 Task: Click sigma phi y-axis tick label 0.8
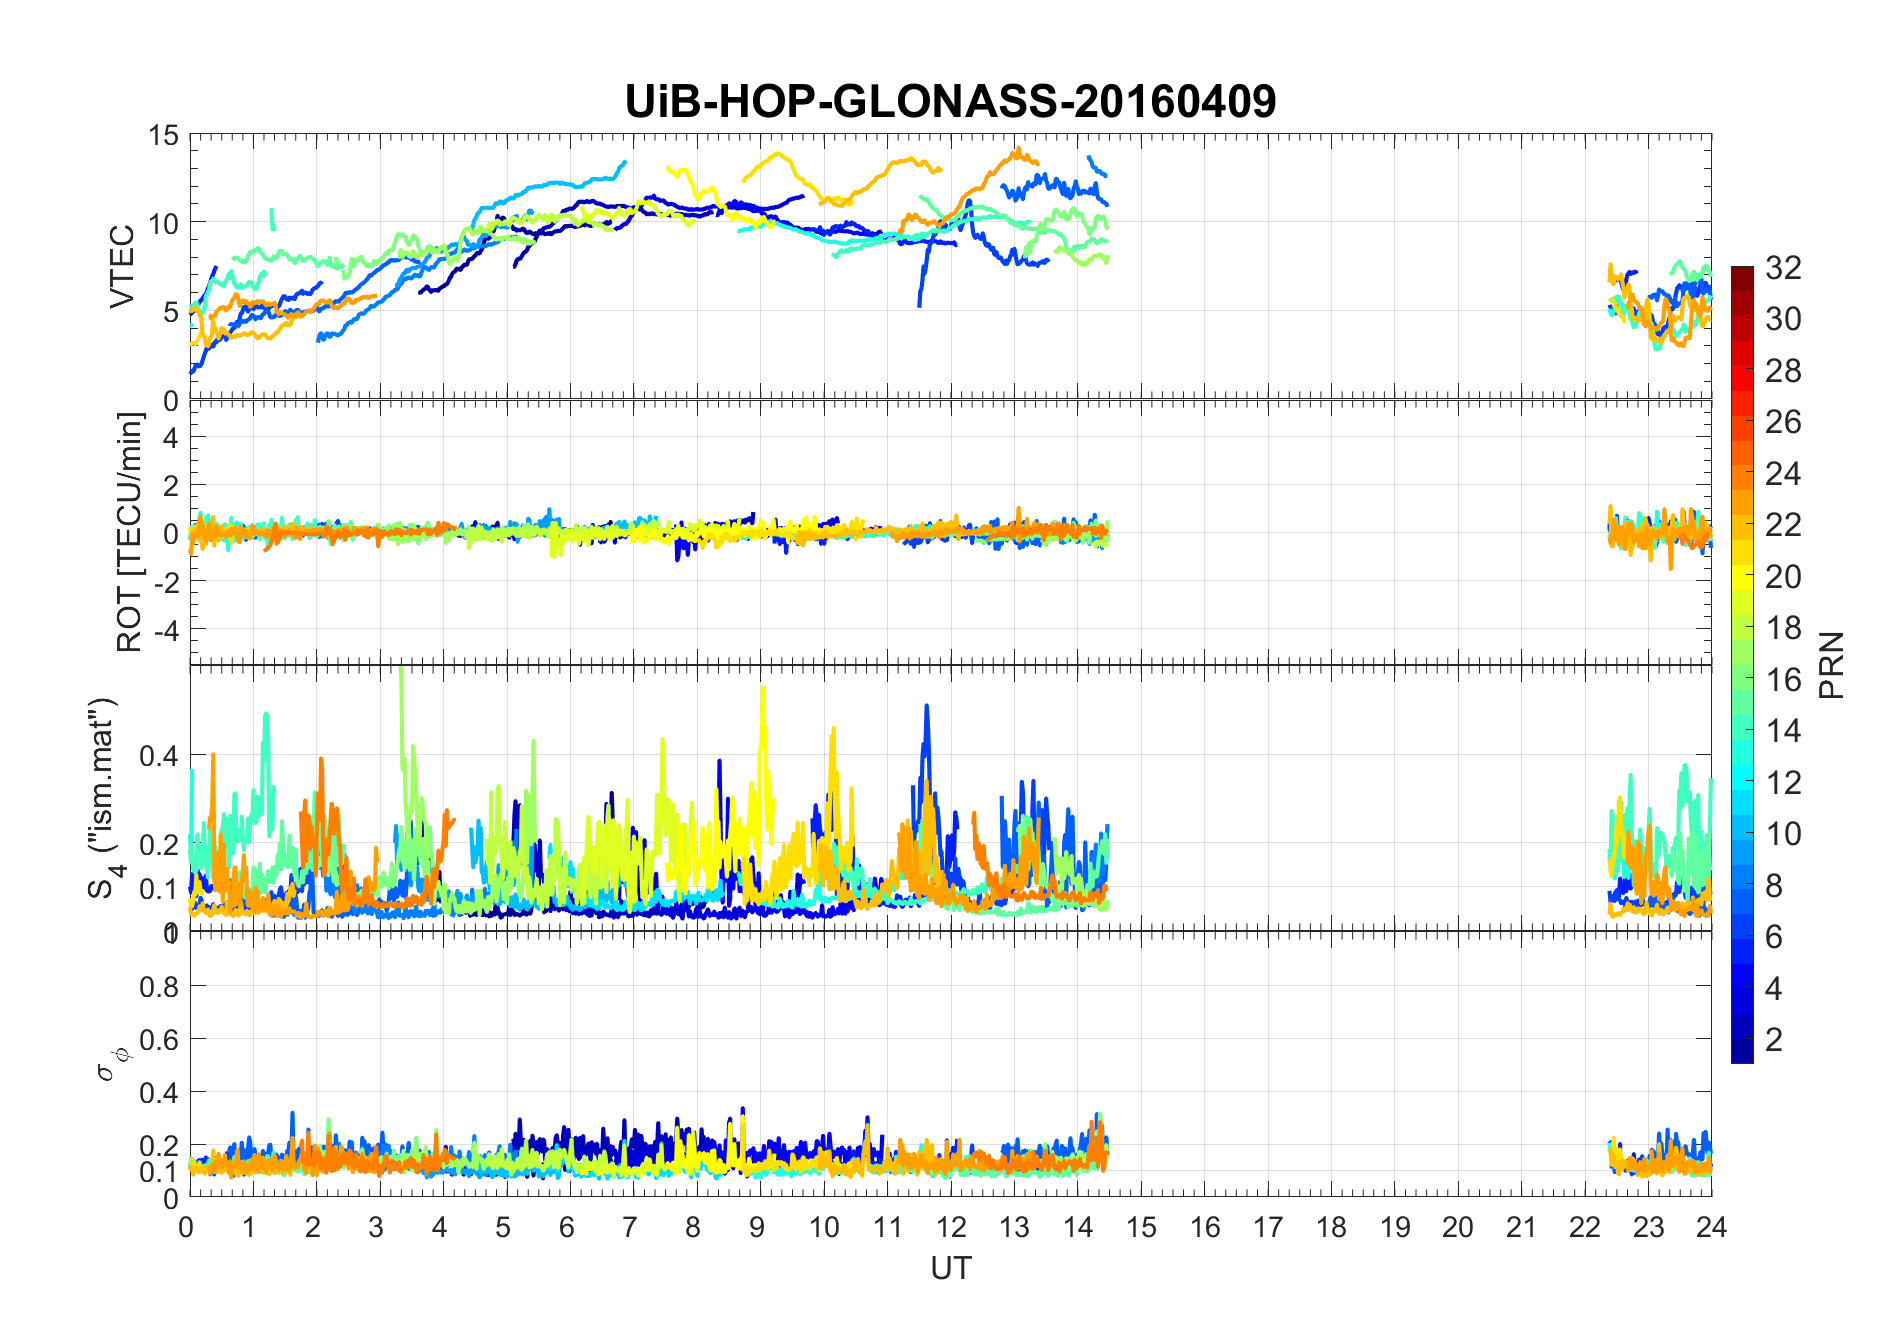(159, 987)
